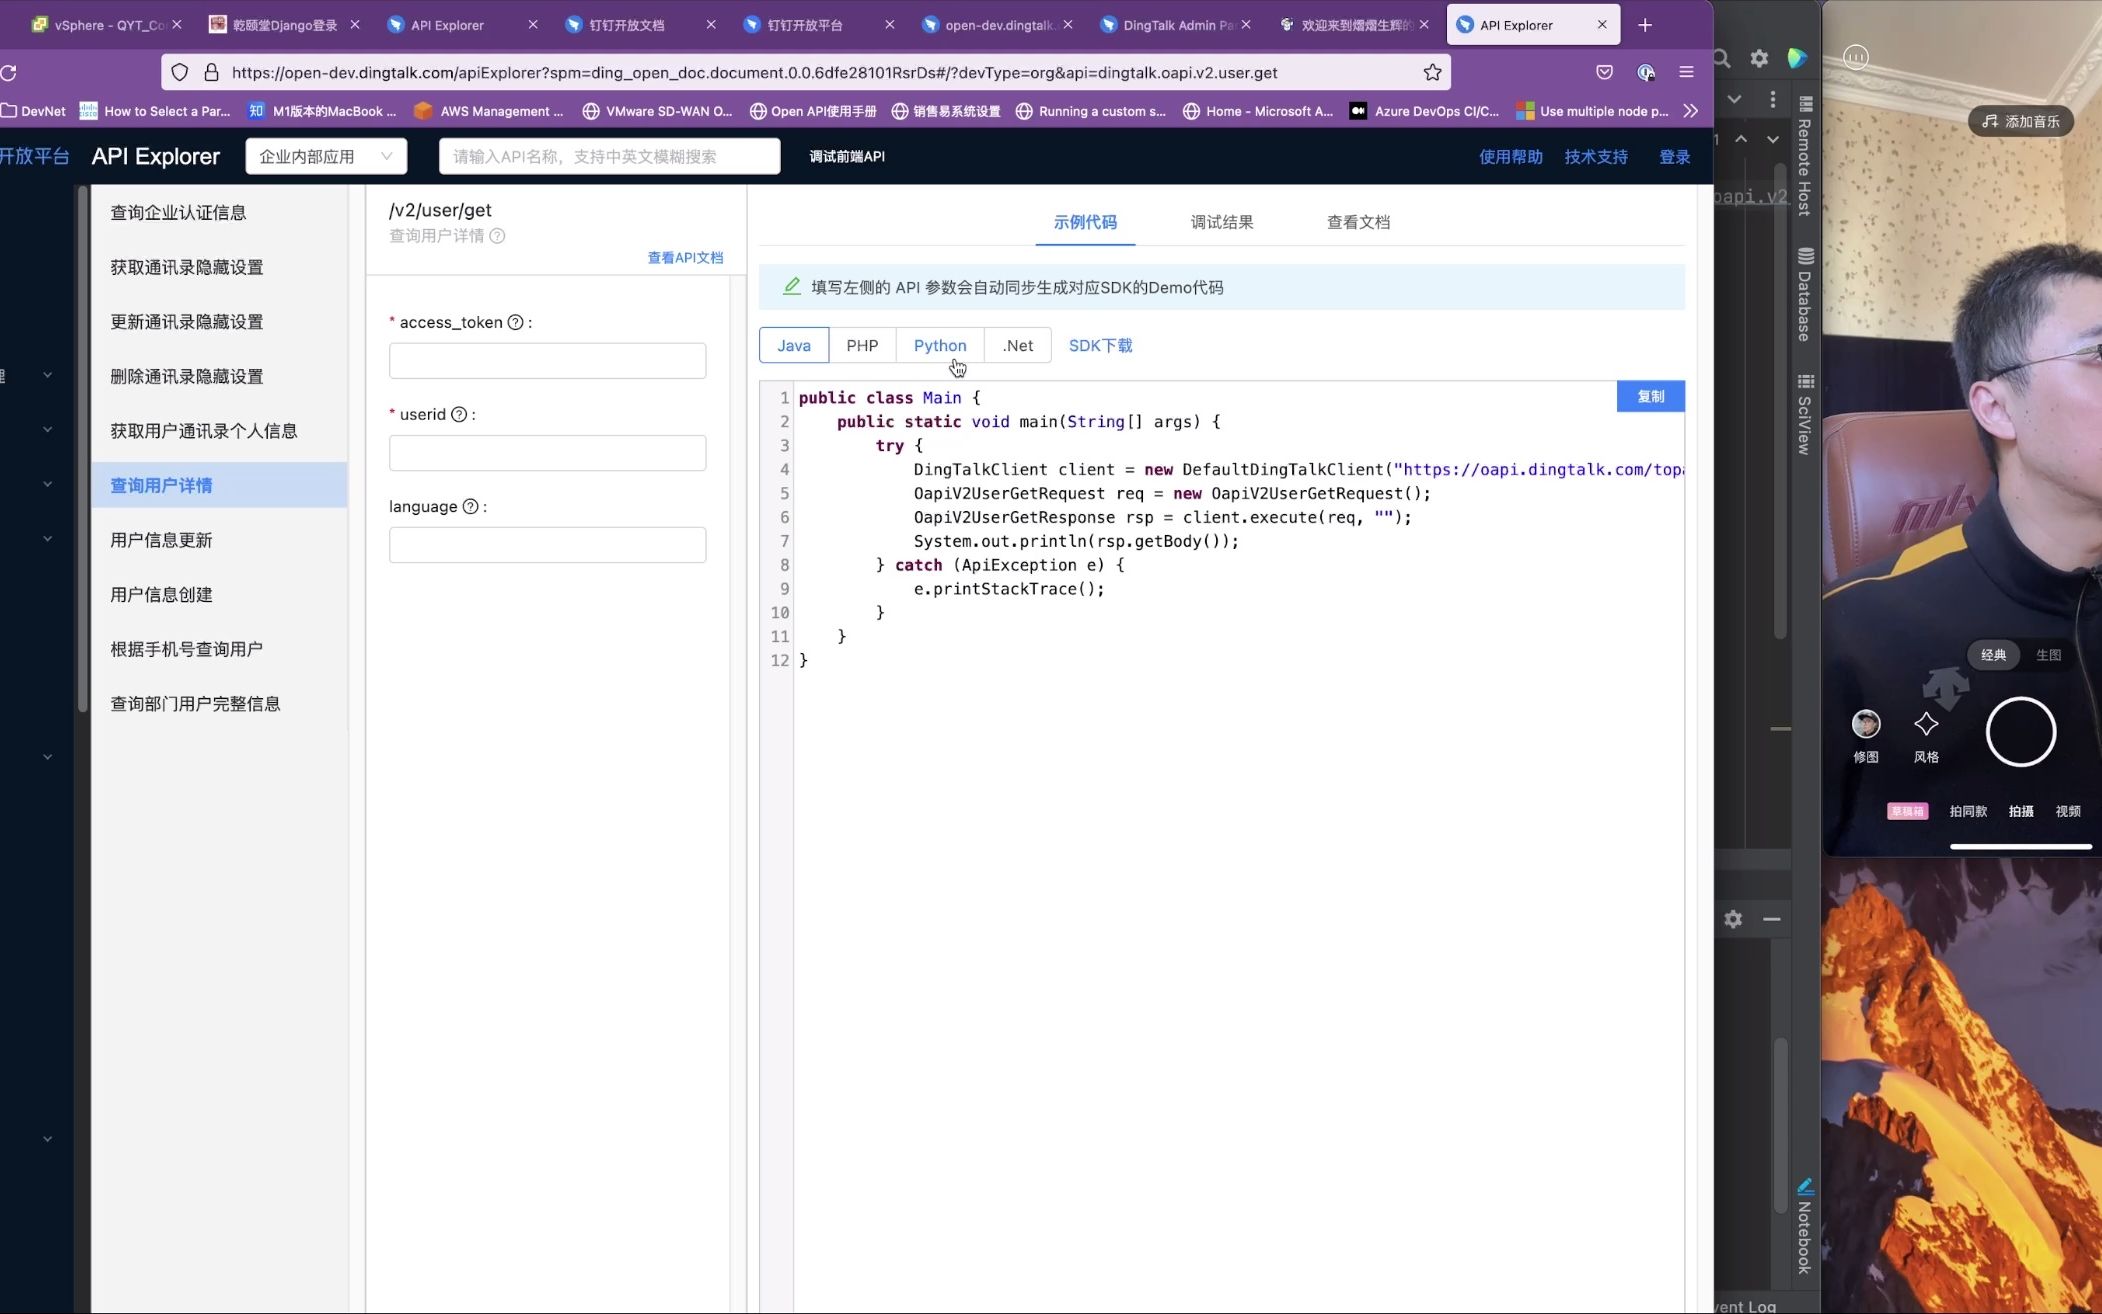Click the Pocket save icon in toolbar
The width and height of the screenshot is (2102, 1314).
coord(1604,72)
